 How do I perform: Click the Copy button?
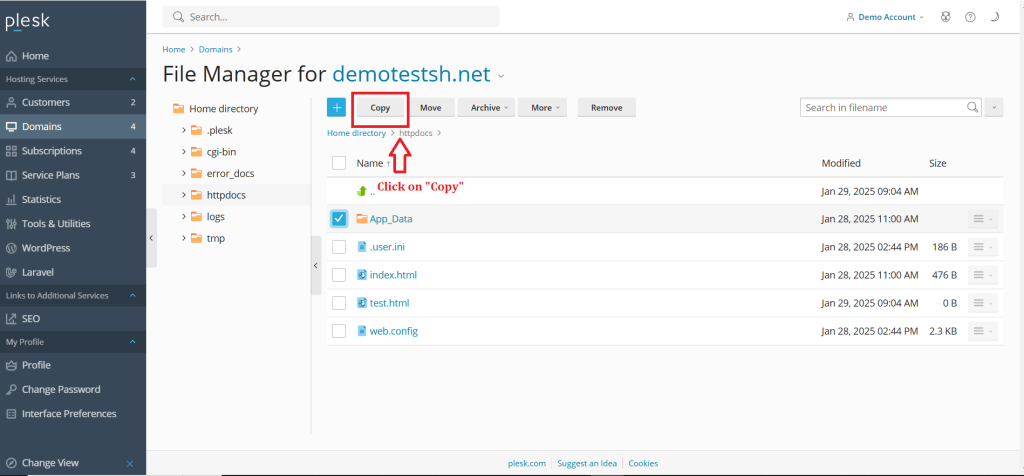[380, 108]
